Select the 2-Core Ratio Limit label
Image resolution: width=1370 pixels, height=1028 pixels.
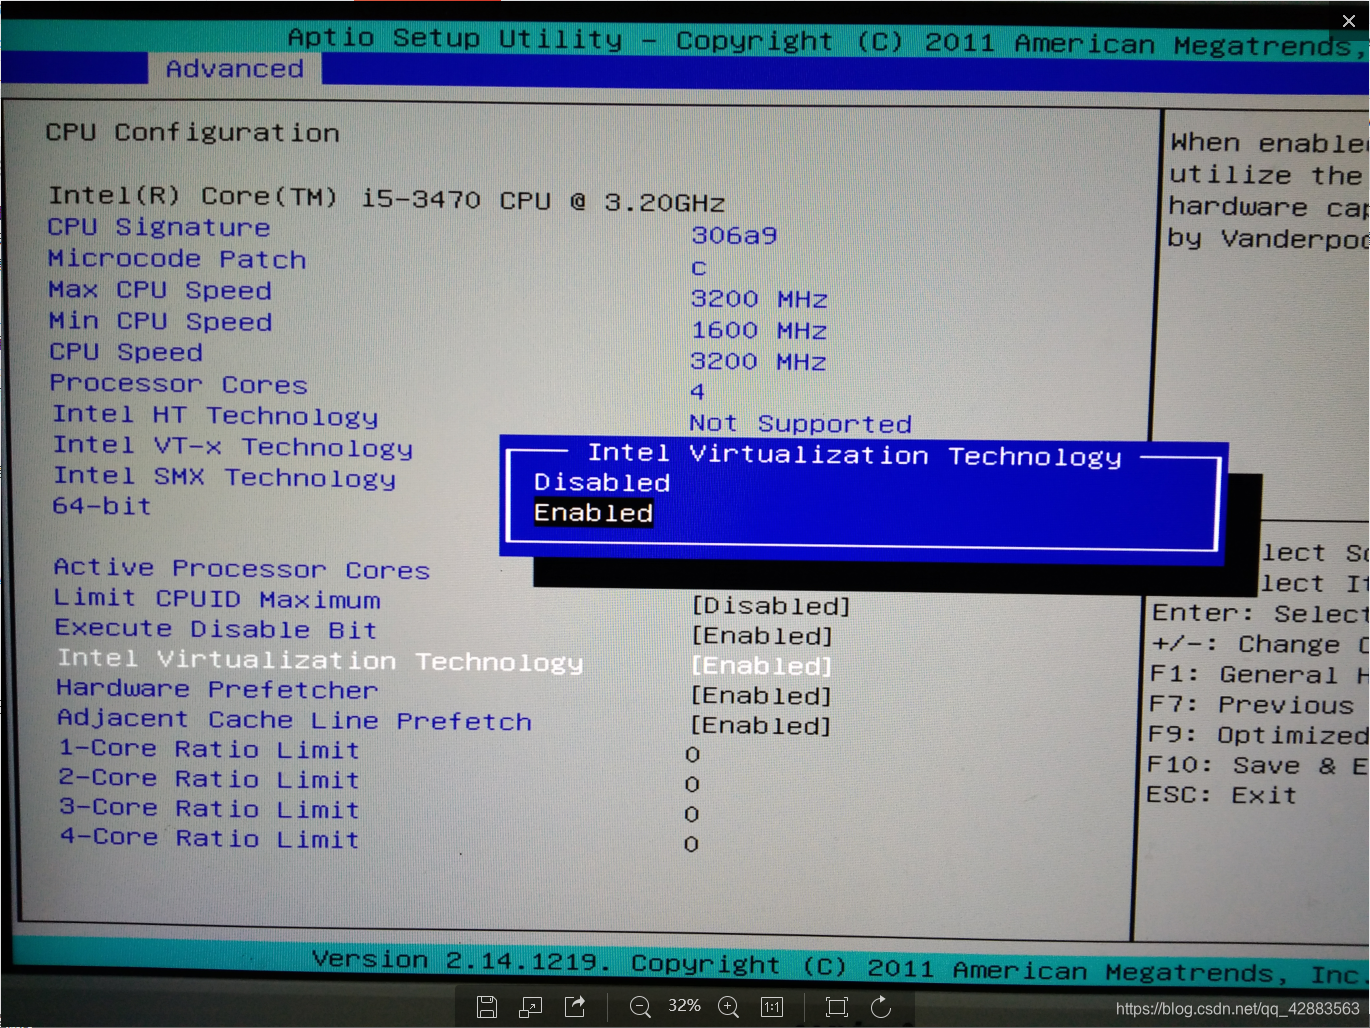pyautogui.click(x=209, y=779)
